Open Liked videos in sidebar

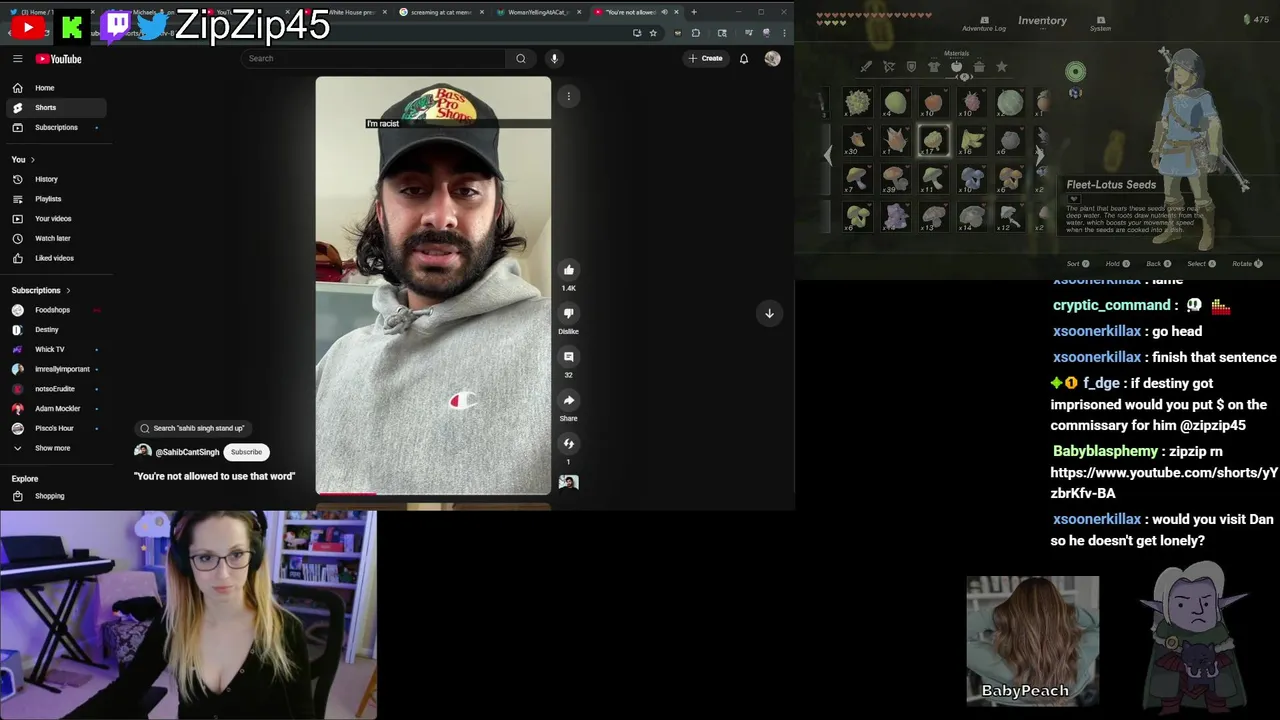click(56, 258)
